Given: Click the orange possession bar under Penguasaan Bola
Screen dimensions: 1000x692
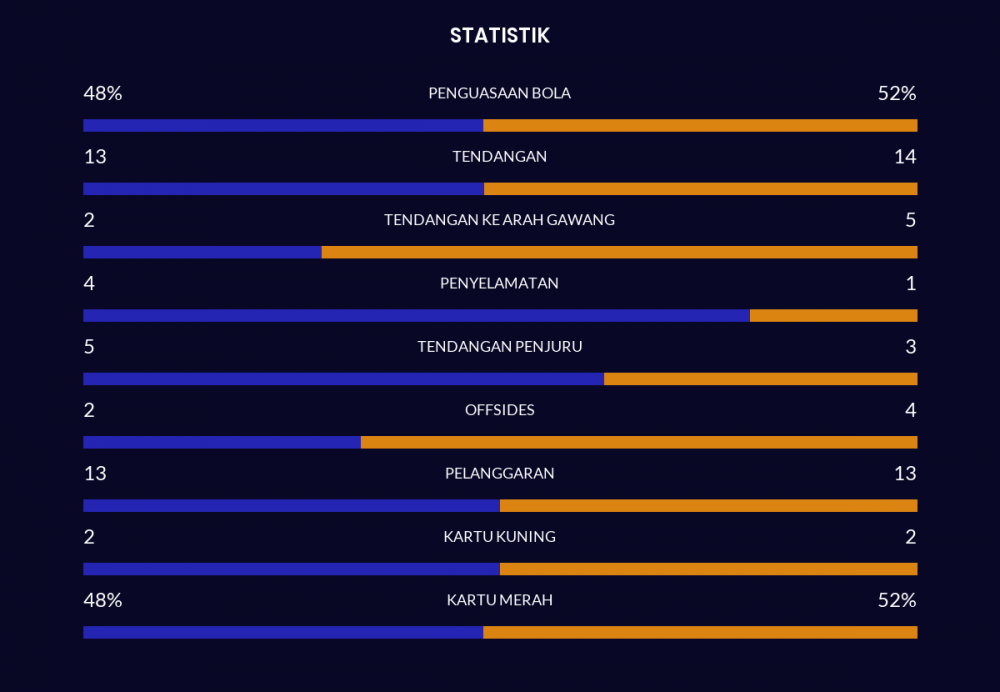Looking at the screenshot, I should [700, 125].
